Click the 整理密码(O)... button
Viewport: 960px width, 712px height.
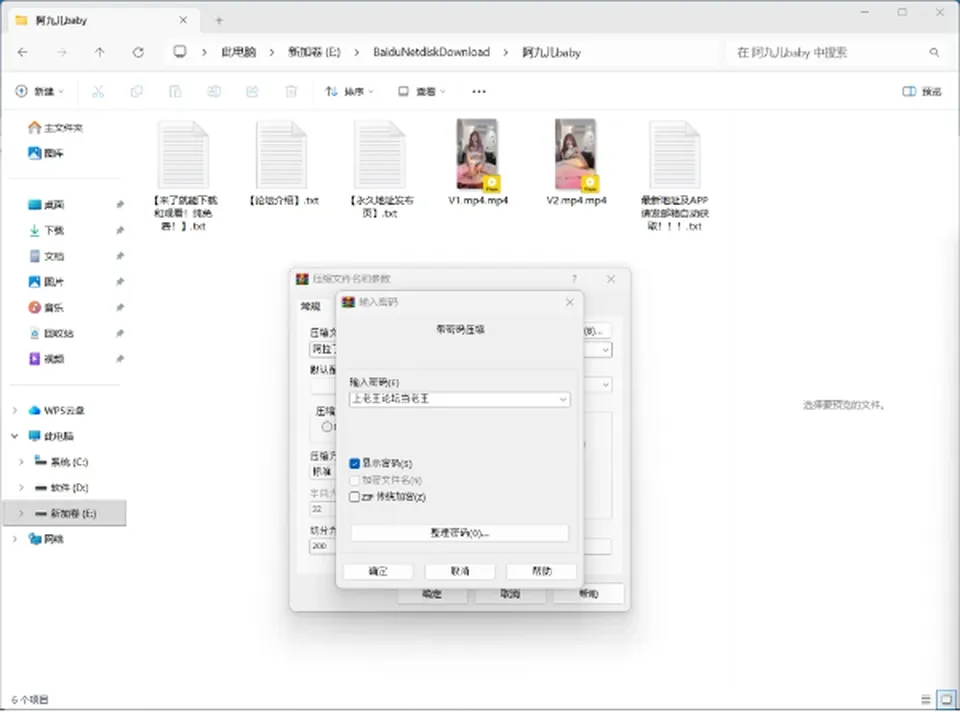460,533
